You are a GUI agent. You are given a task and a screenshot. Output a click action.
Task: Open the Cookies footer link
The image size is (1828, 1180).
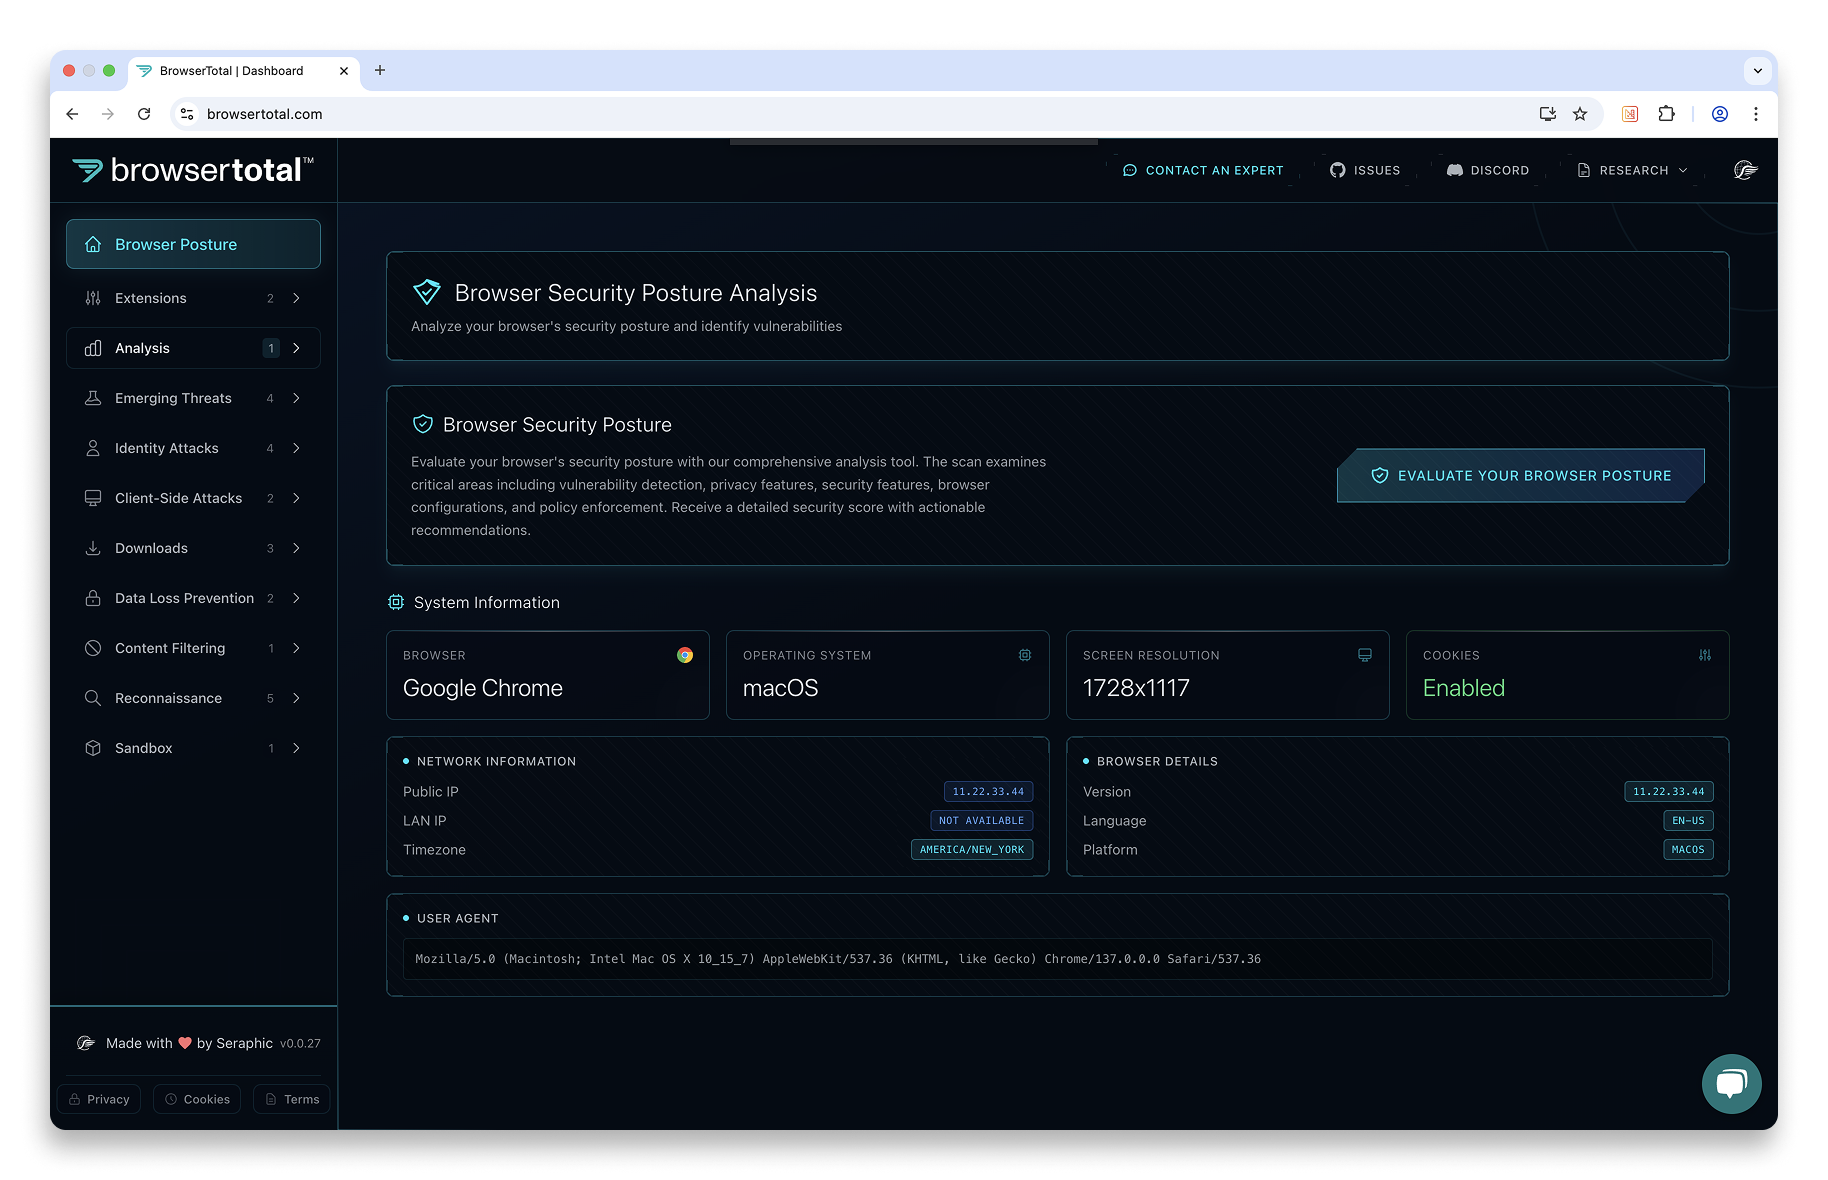pyautogui.click(x=197, y=1099)
